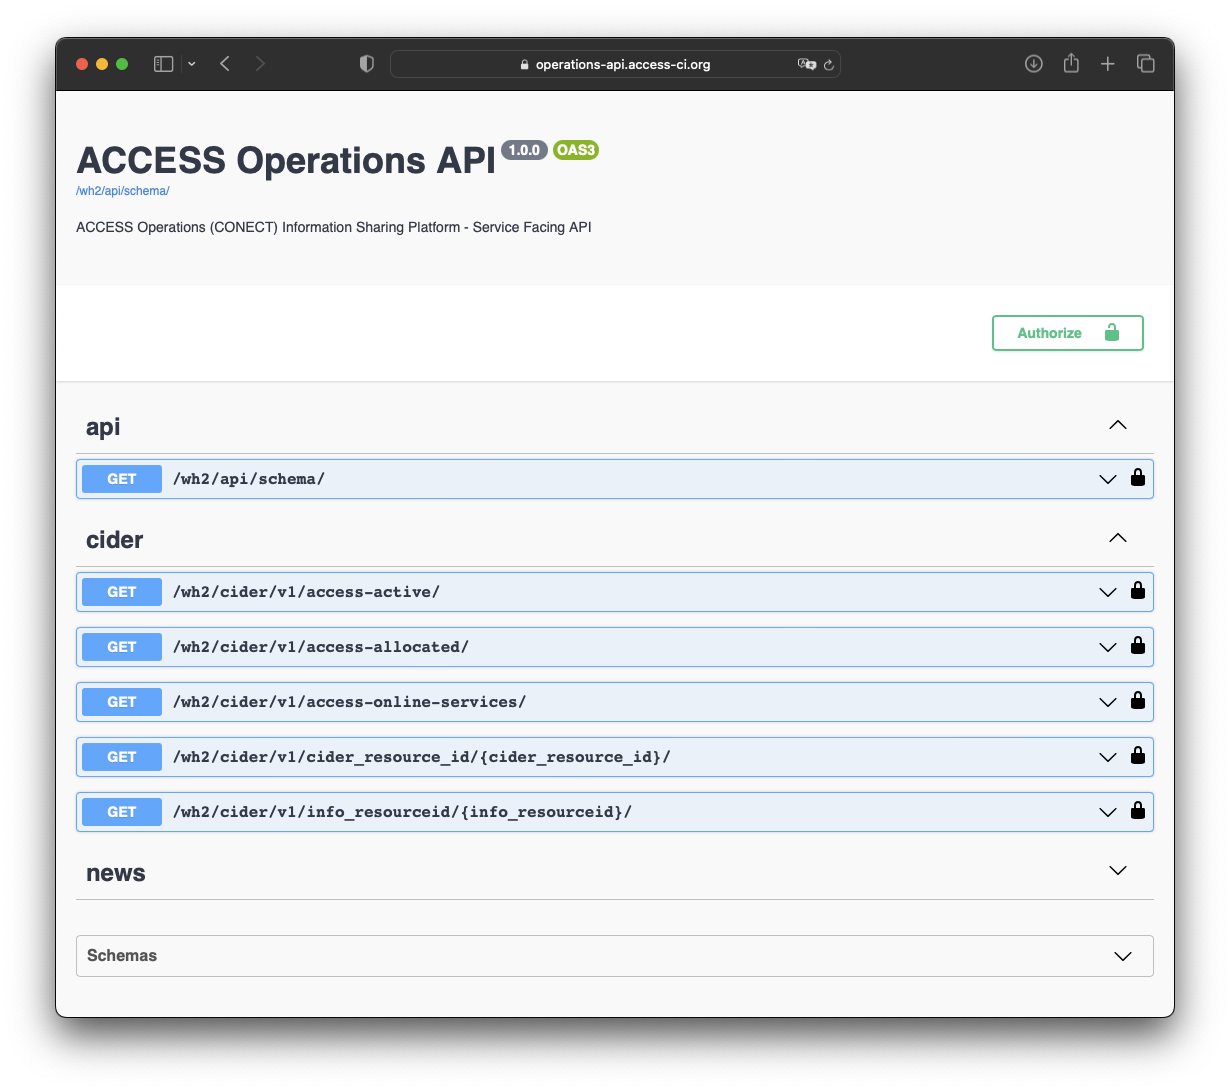Expand the news section
Viewport: 1230px width, 1091px height.
tap(1118, 871)
